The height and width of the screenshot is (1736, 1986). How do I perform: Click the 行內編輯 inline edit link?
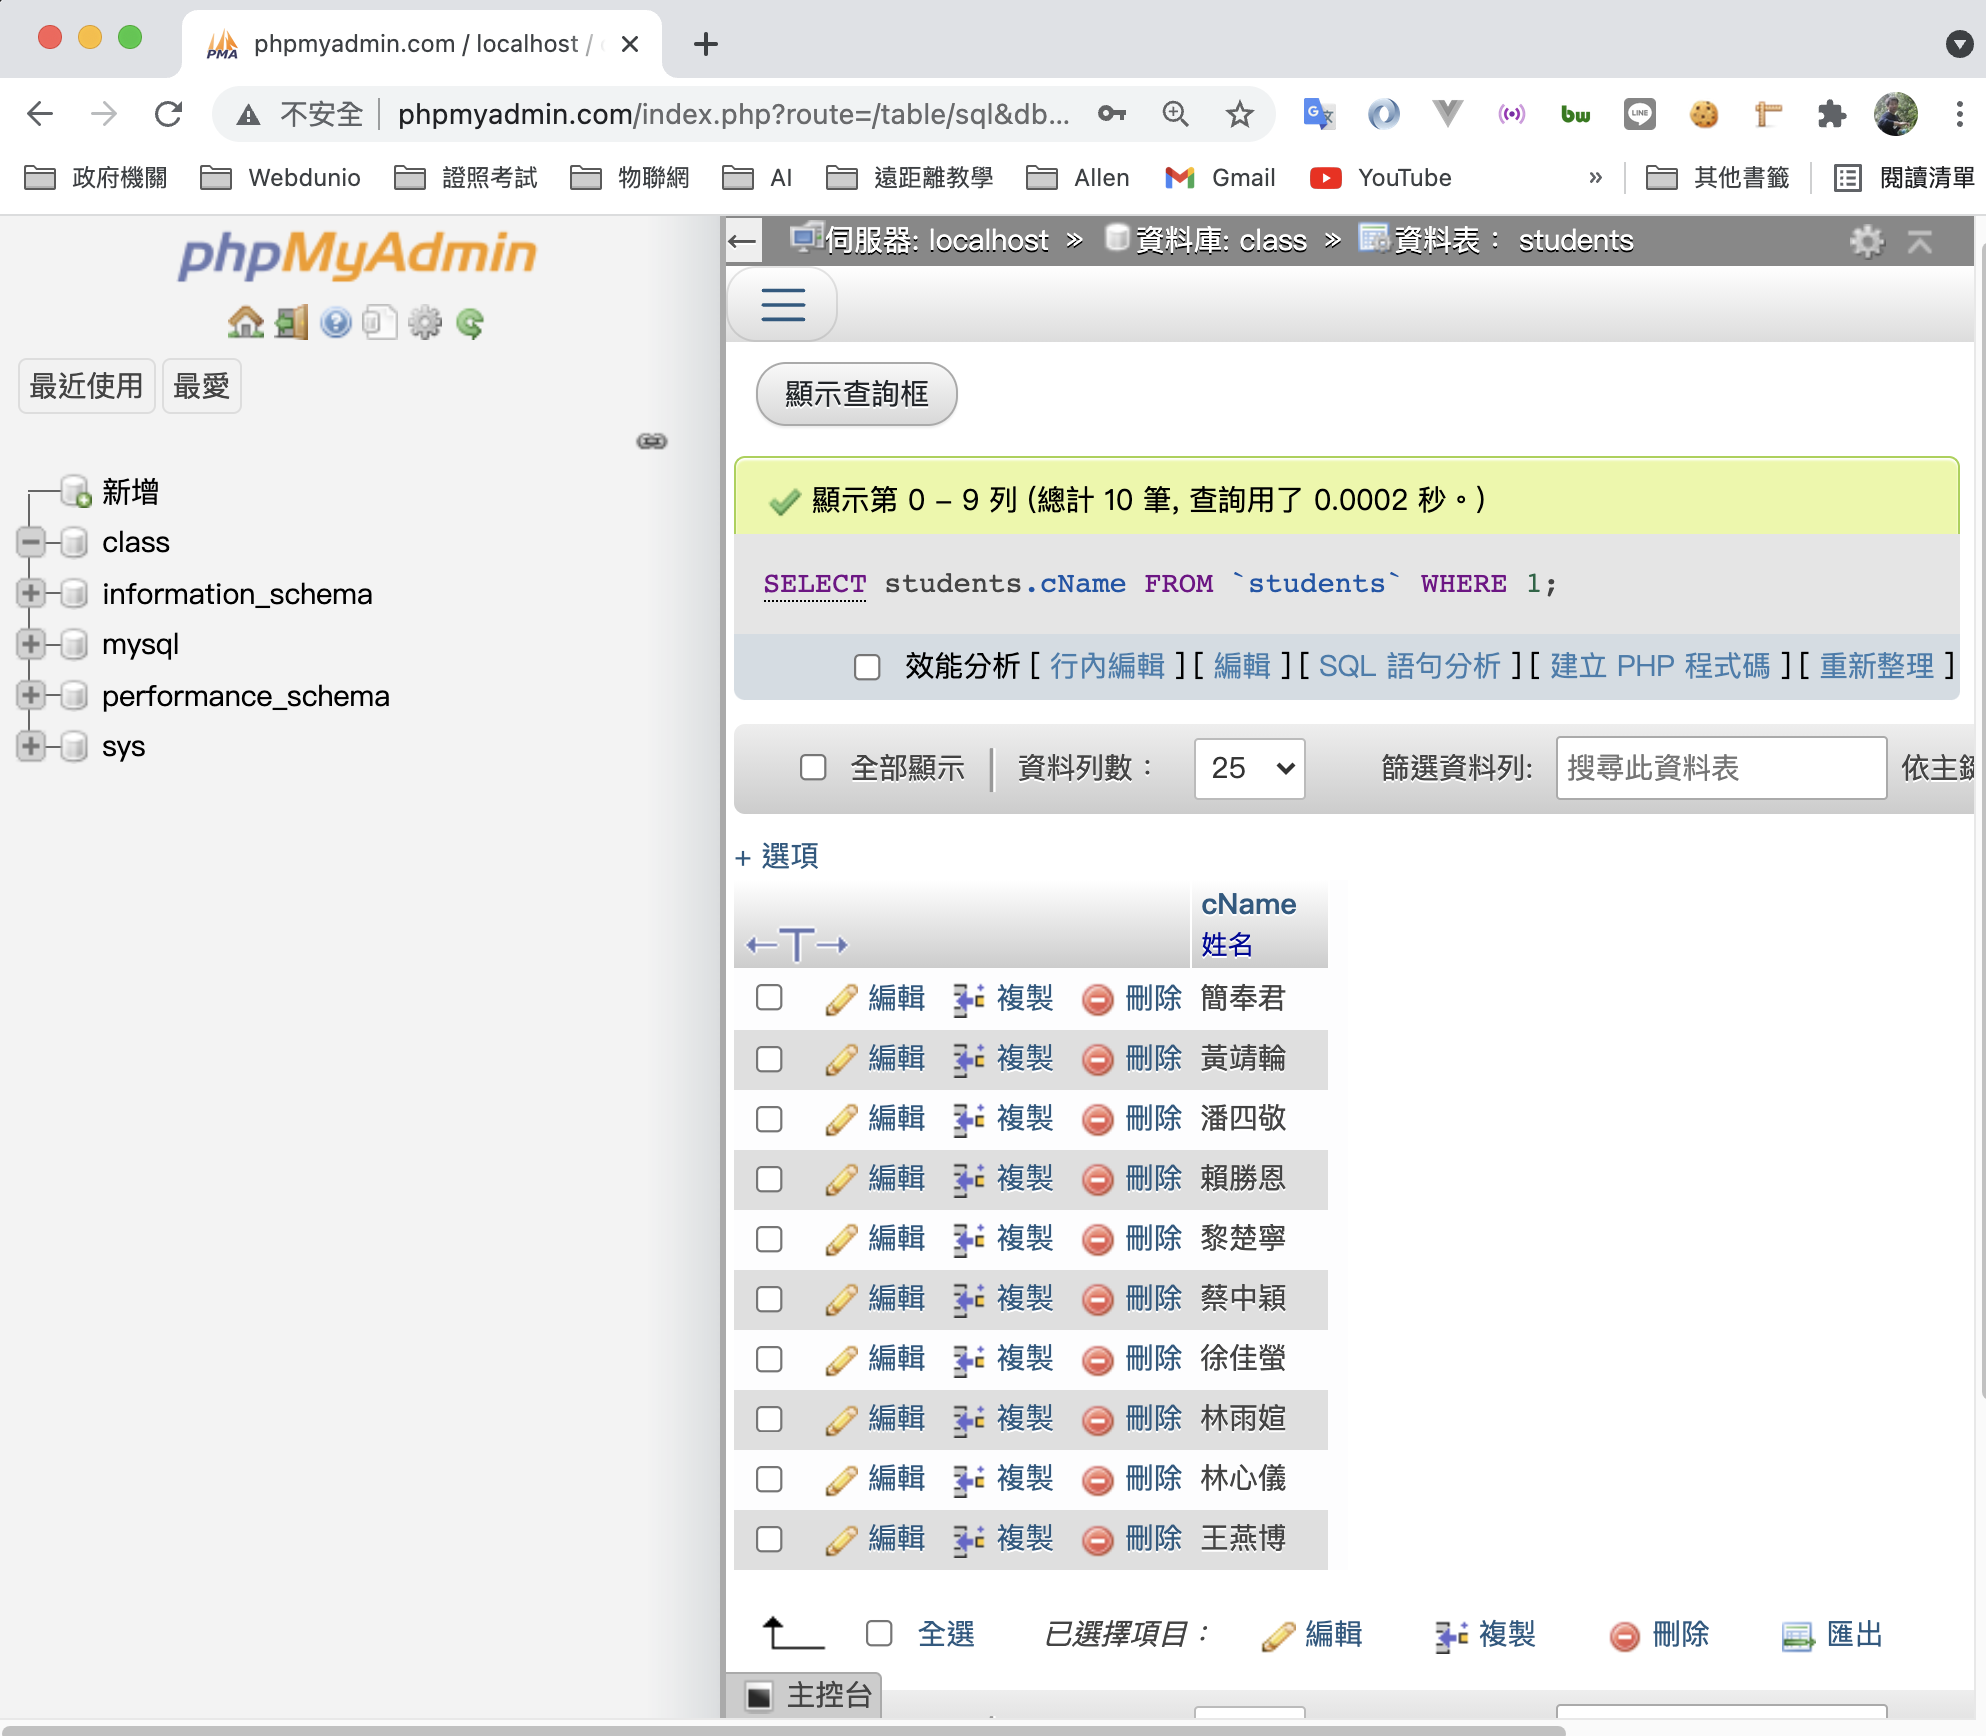pos(1107,666)
